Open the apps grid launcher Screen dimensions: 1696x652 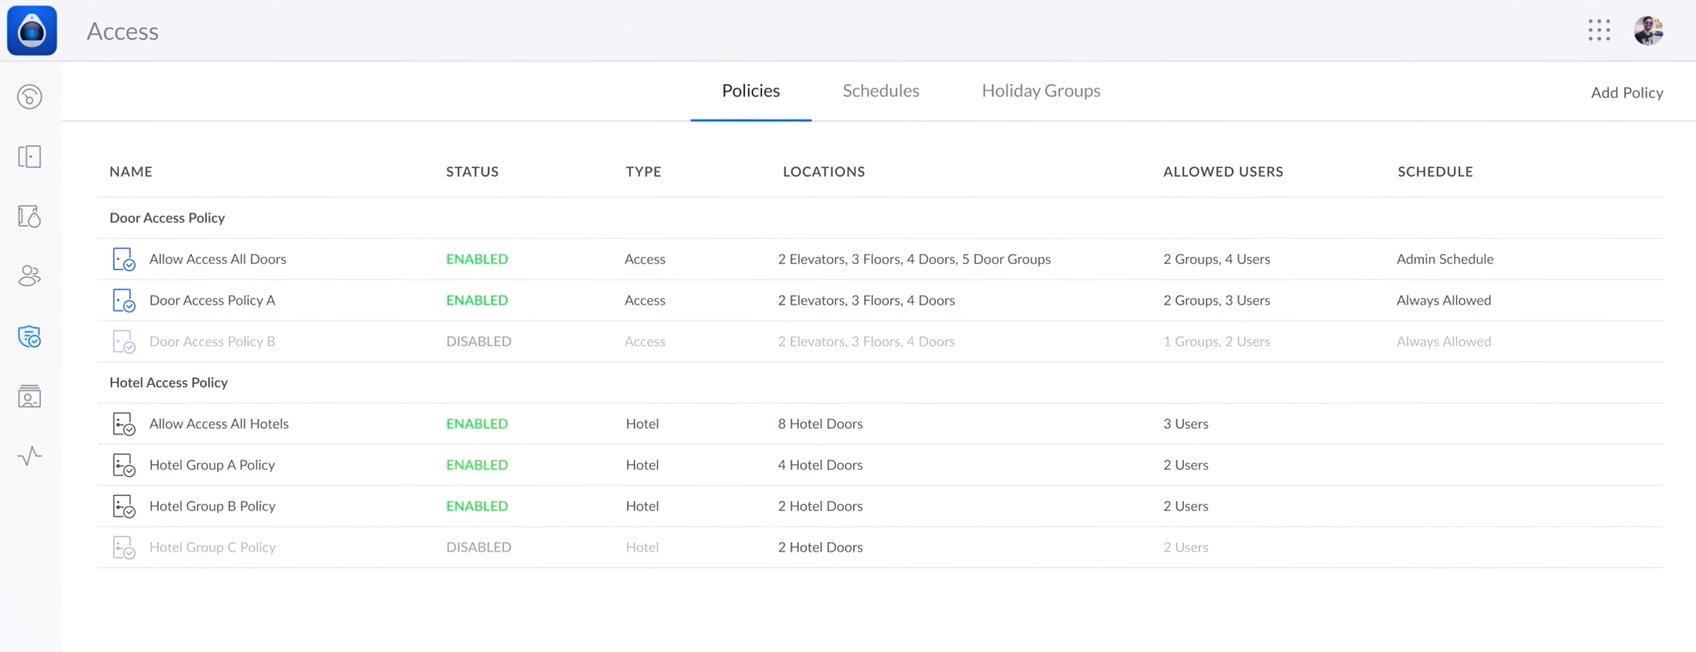1599,30
